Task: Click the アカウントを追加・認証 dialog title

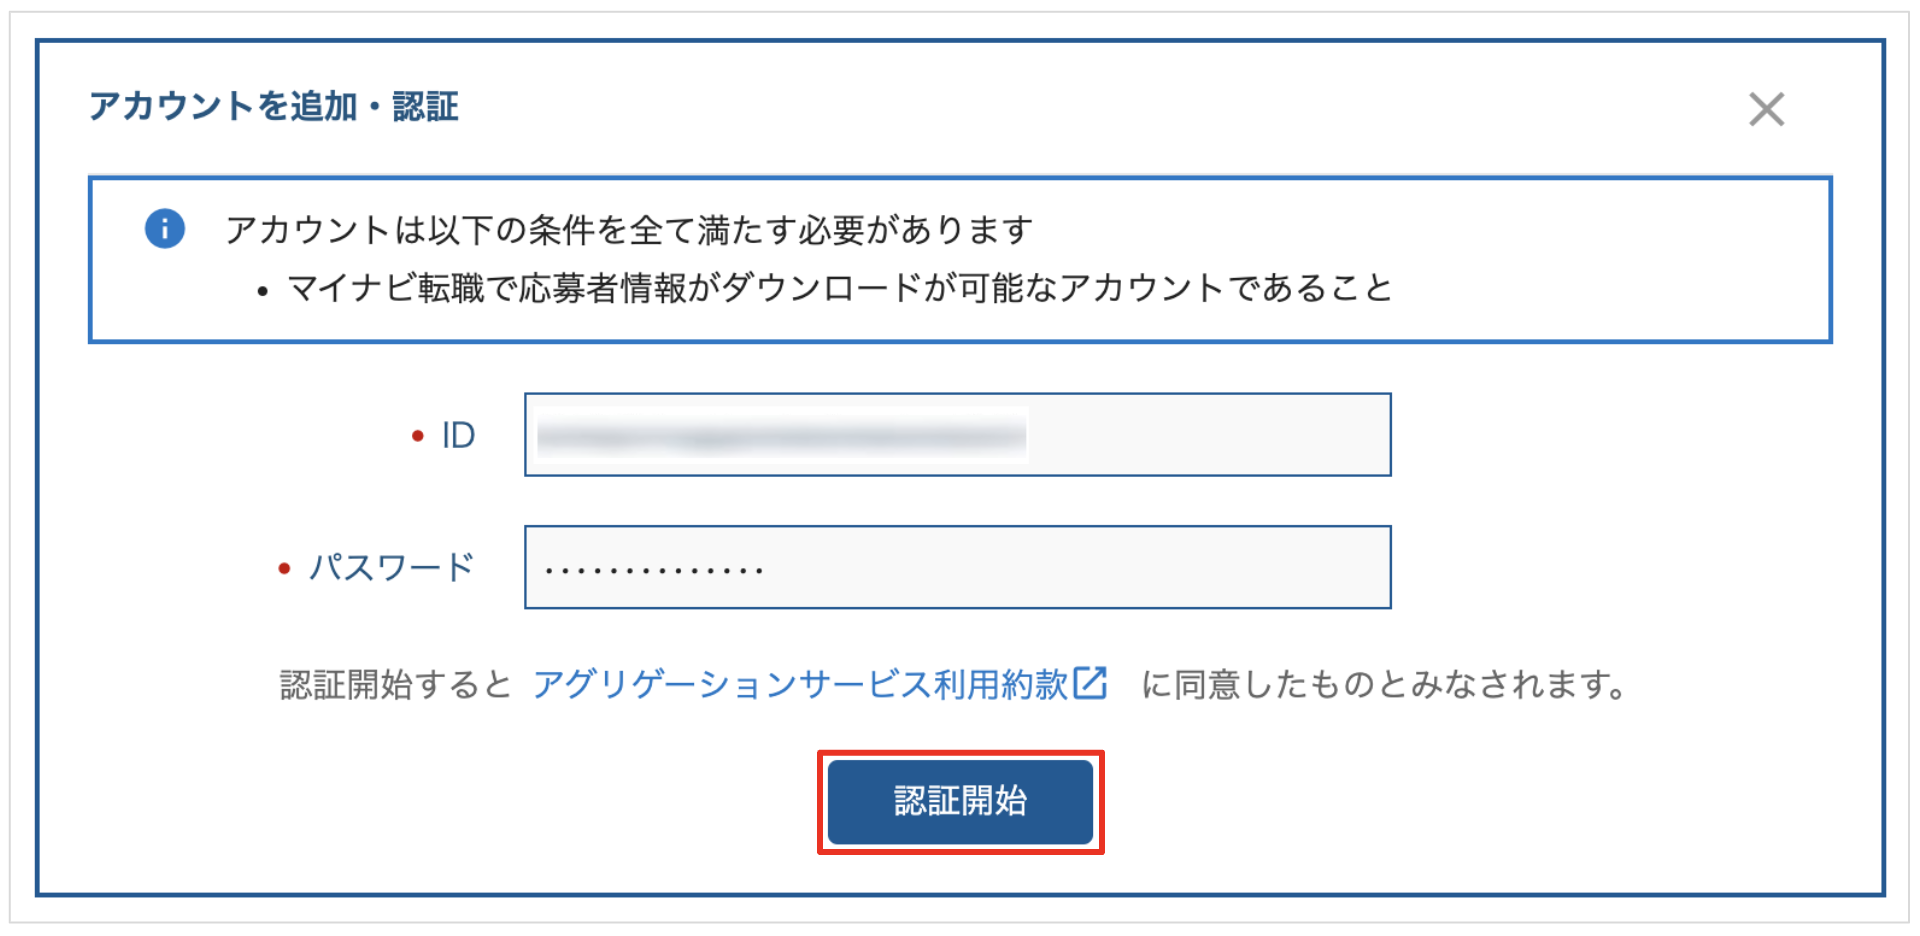Action: tap(274, 106)
